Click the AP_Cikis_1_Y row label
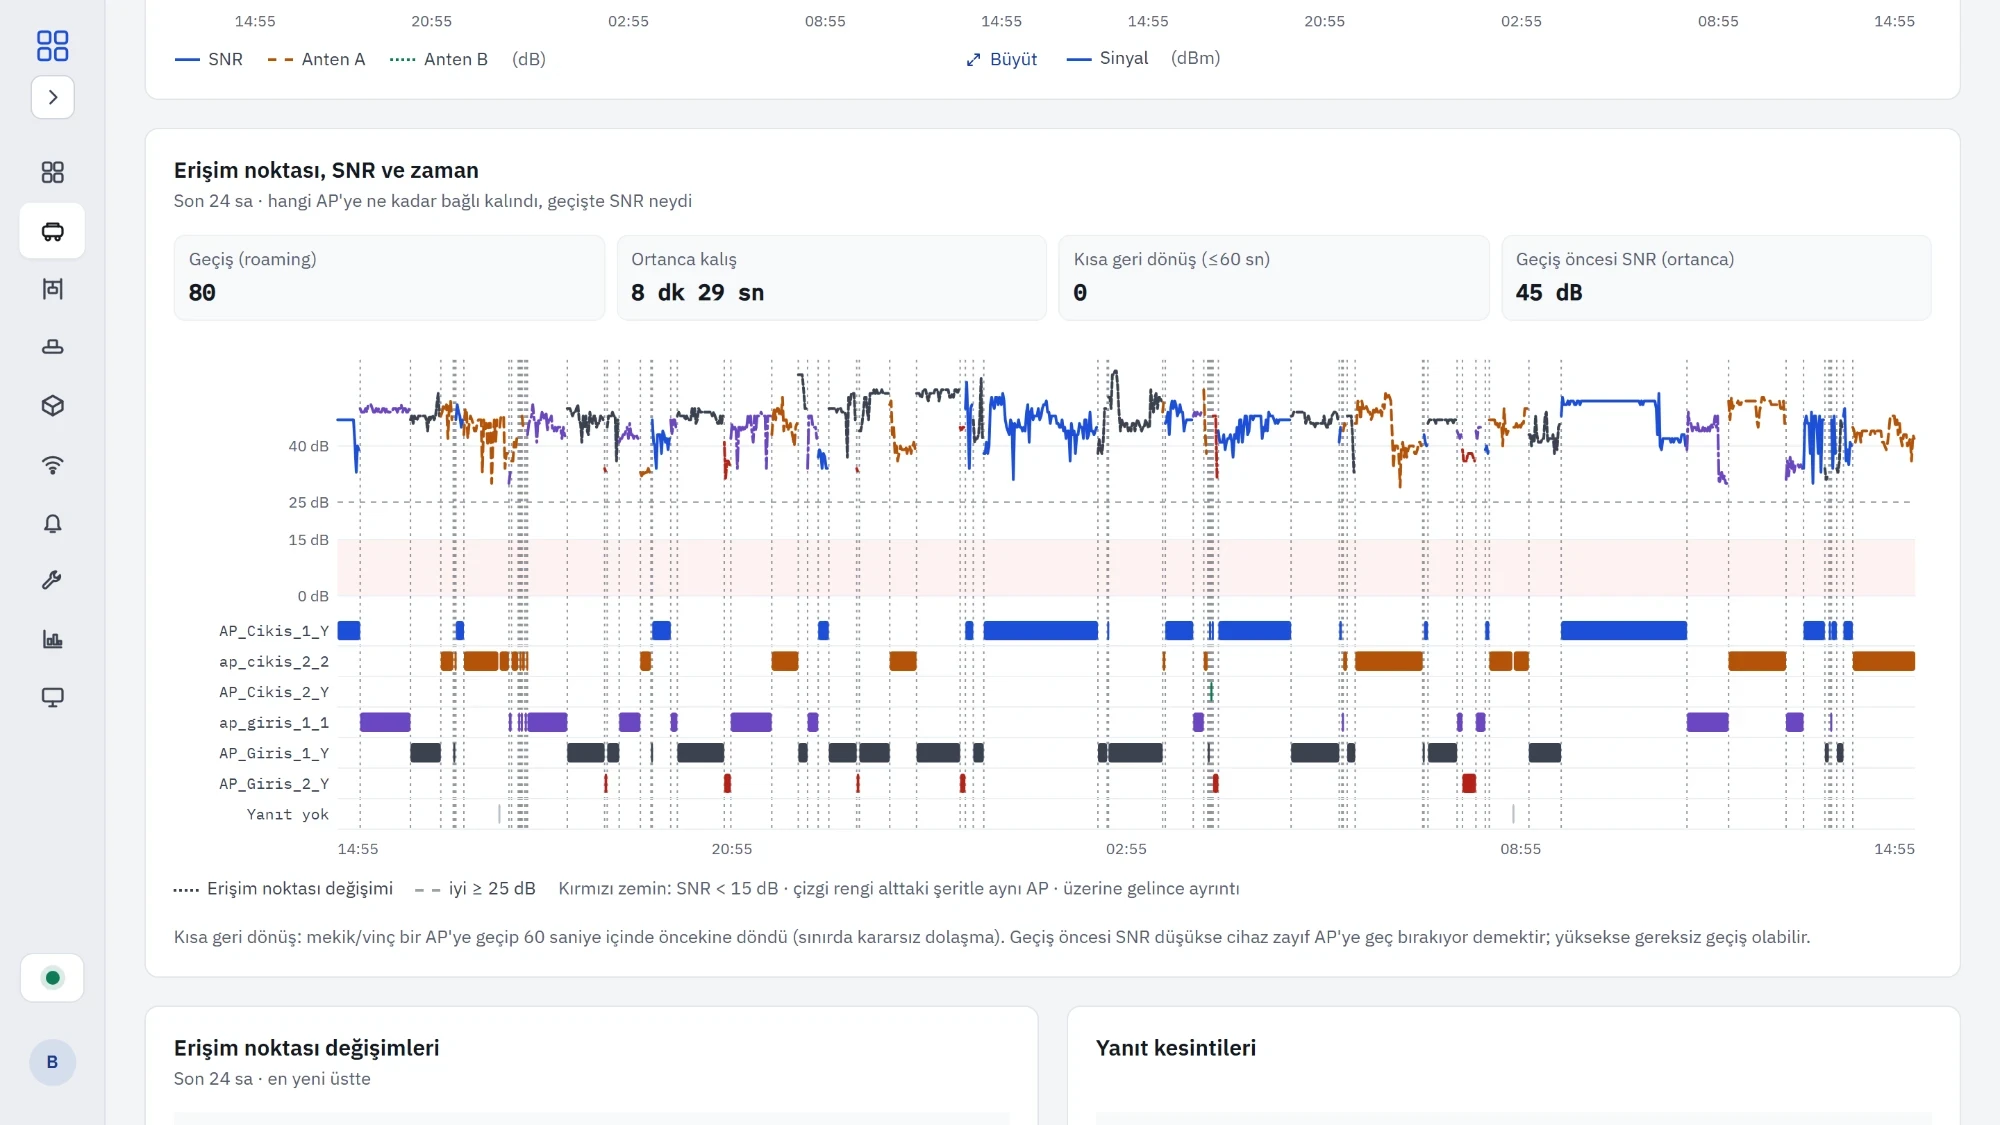 tap(274, 631)
